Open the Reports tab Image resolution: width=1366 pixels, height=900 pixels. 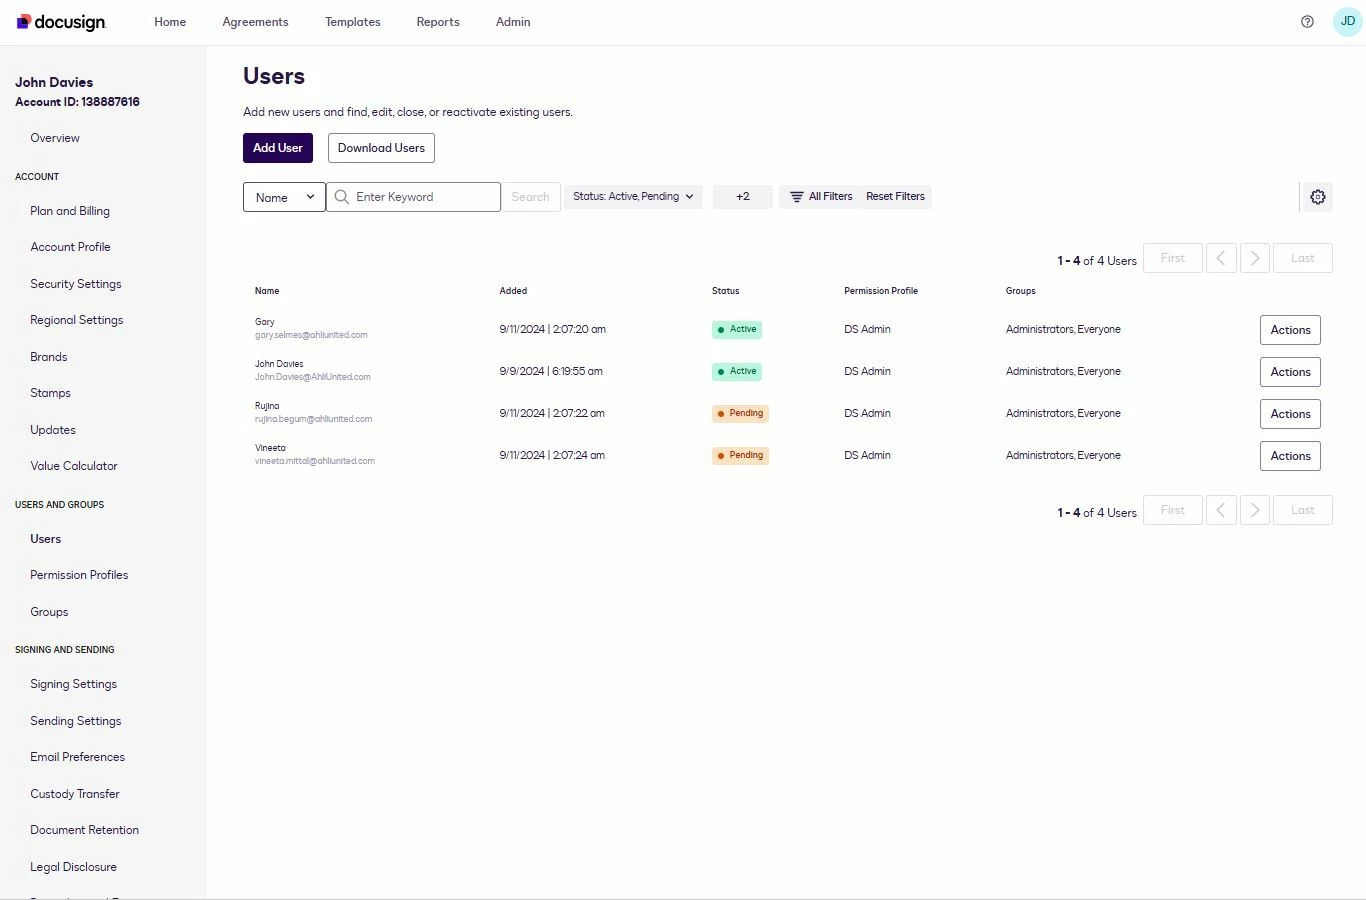[x=438, y=22]
